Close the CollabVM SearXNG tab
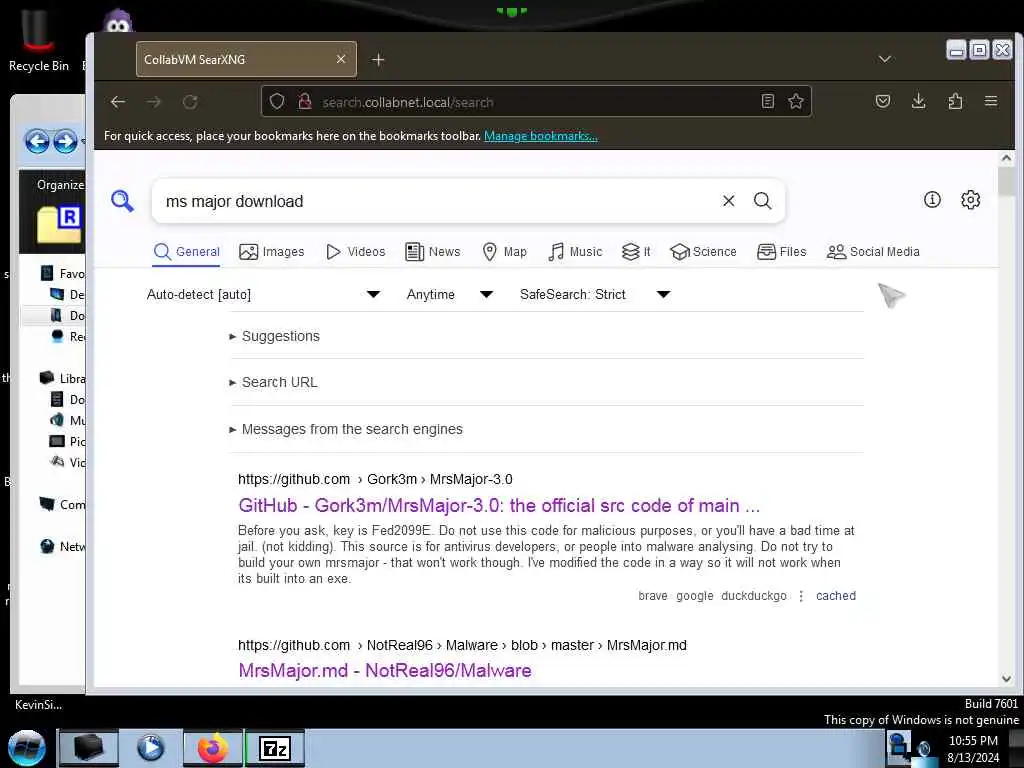Viewport: 1024px width, 768px height. [x=341, y=59]
